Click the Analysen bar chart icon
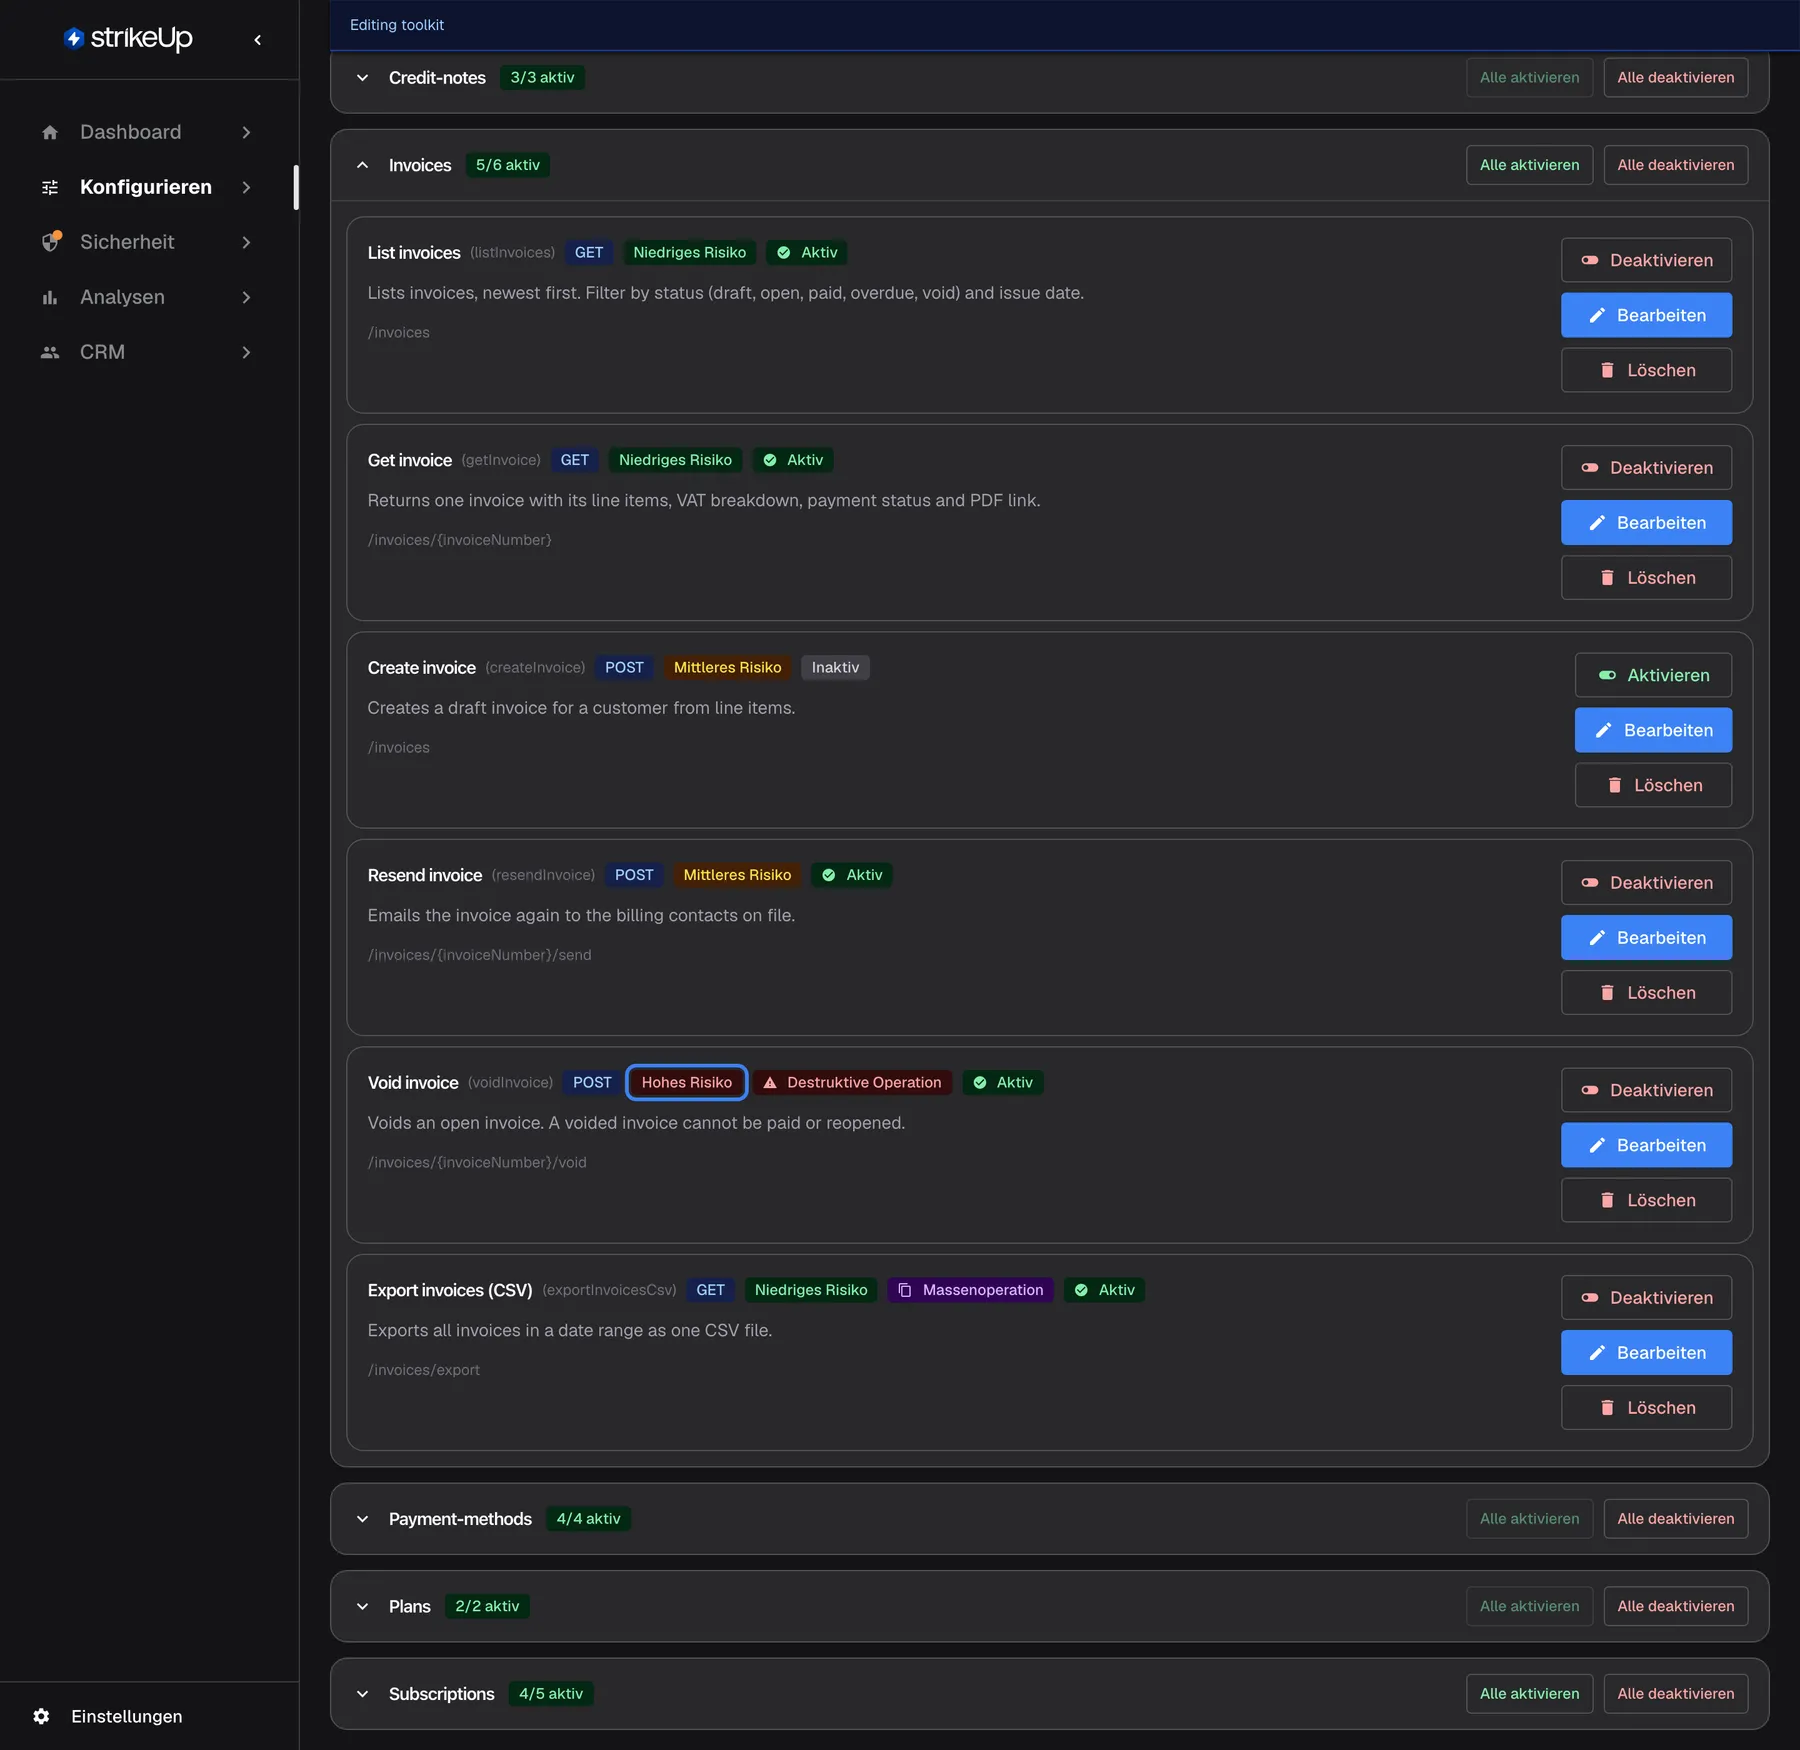 pyautogui.click(x=50, y=297)
